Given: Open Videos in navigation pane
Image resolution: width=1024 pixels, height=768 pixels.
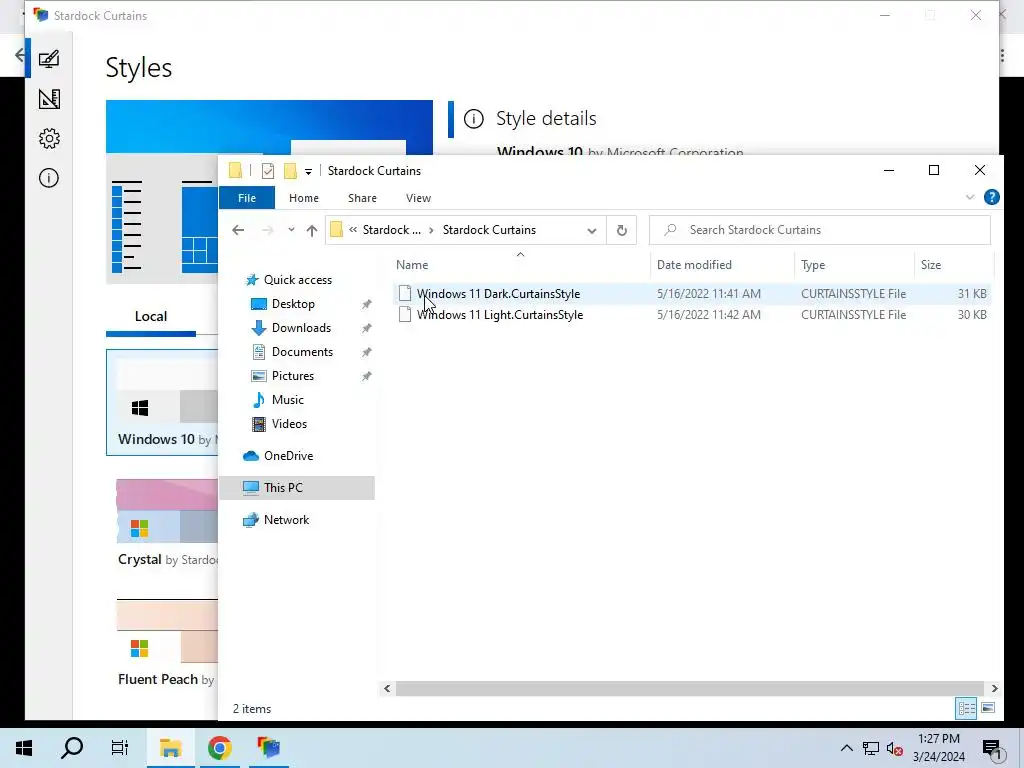Looking at the screenshot, I should pyautogui.click(x=289, y=424).
